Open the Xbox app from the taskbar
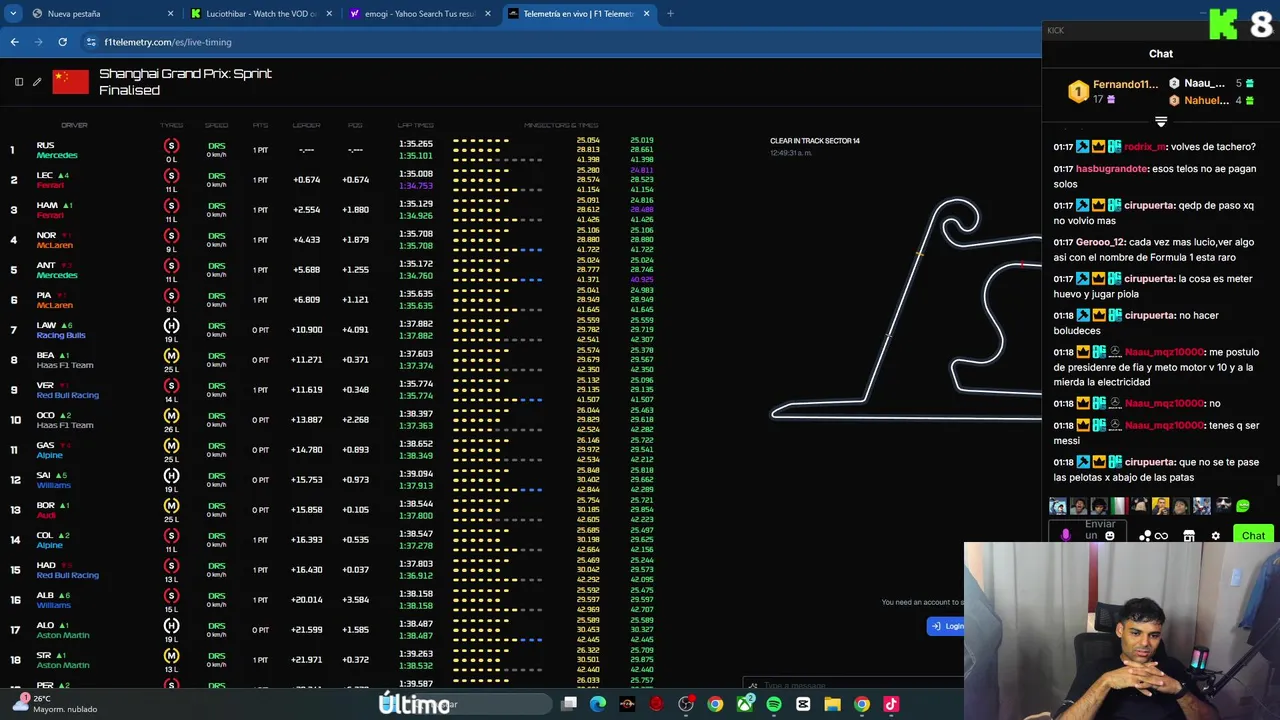This screenshot has height=720, width=1280. click(x=745, y=704)
